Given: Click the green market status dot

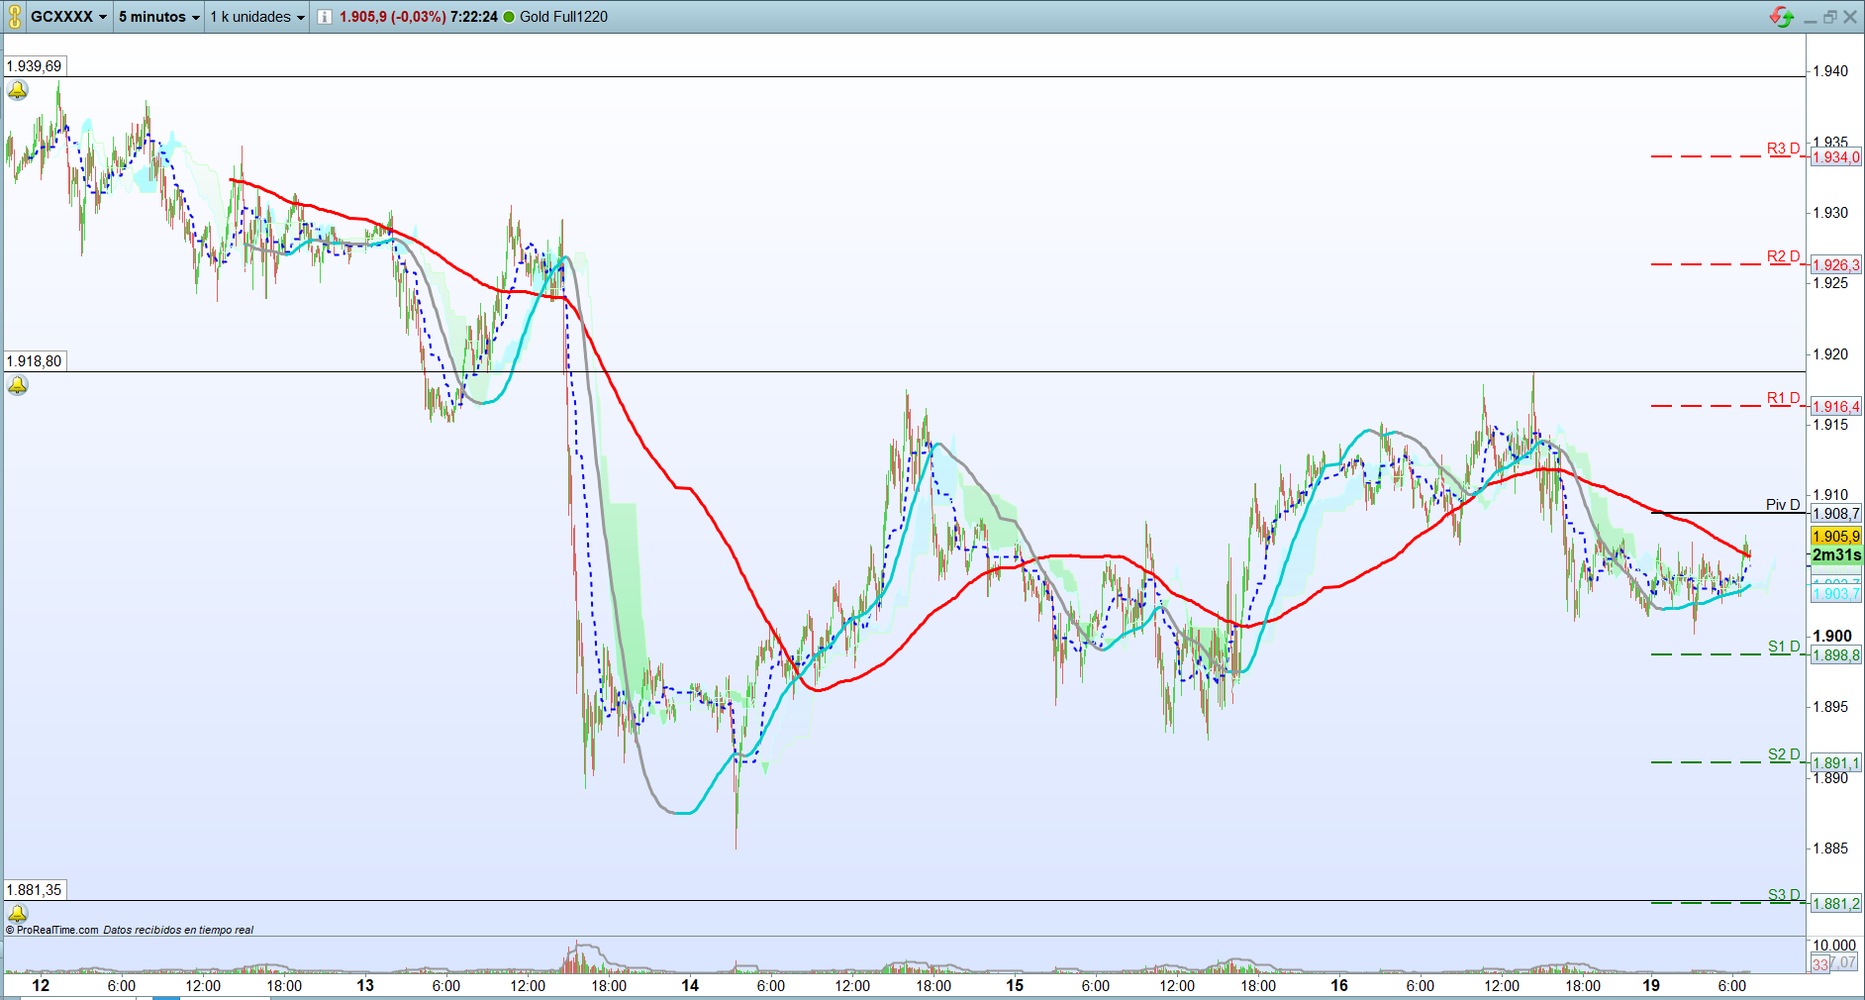Looking at the screenshot, I should click(509, 17).
